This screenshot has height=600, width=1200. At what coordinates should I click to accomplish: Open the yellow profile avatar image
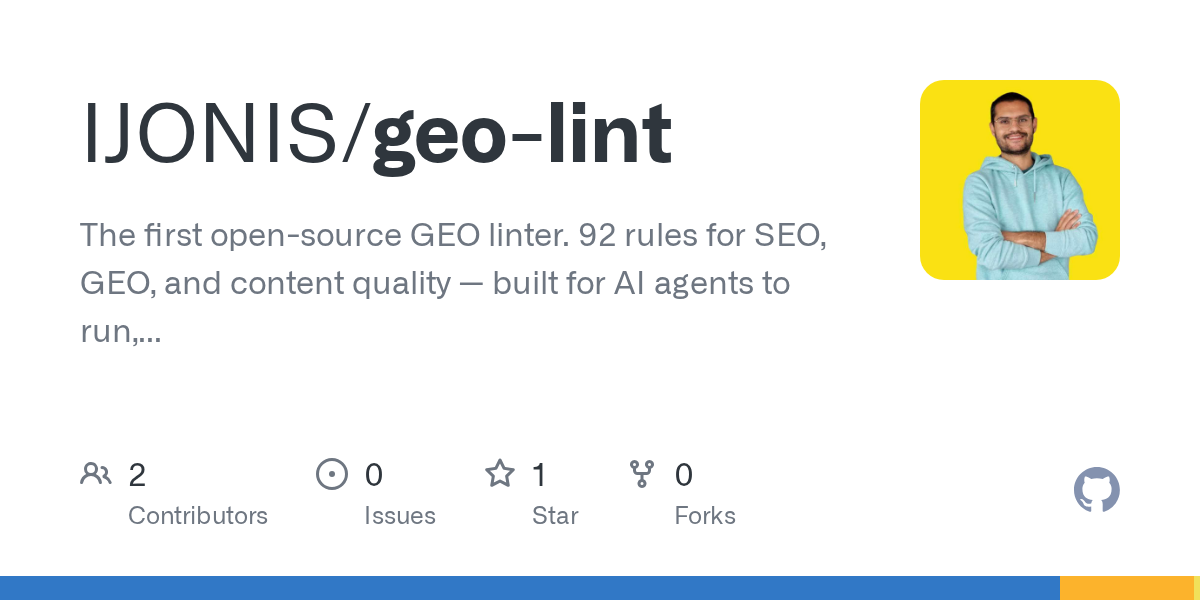1019,180
